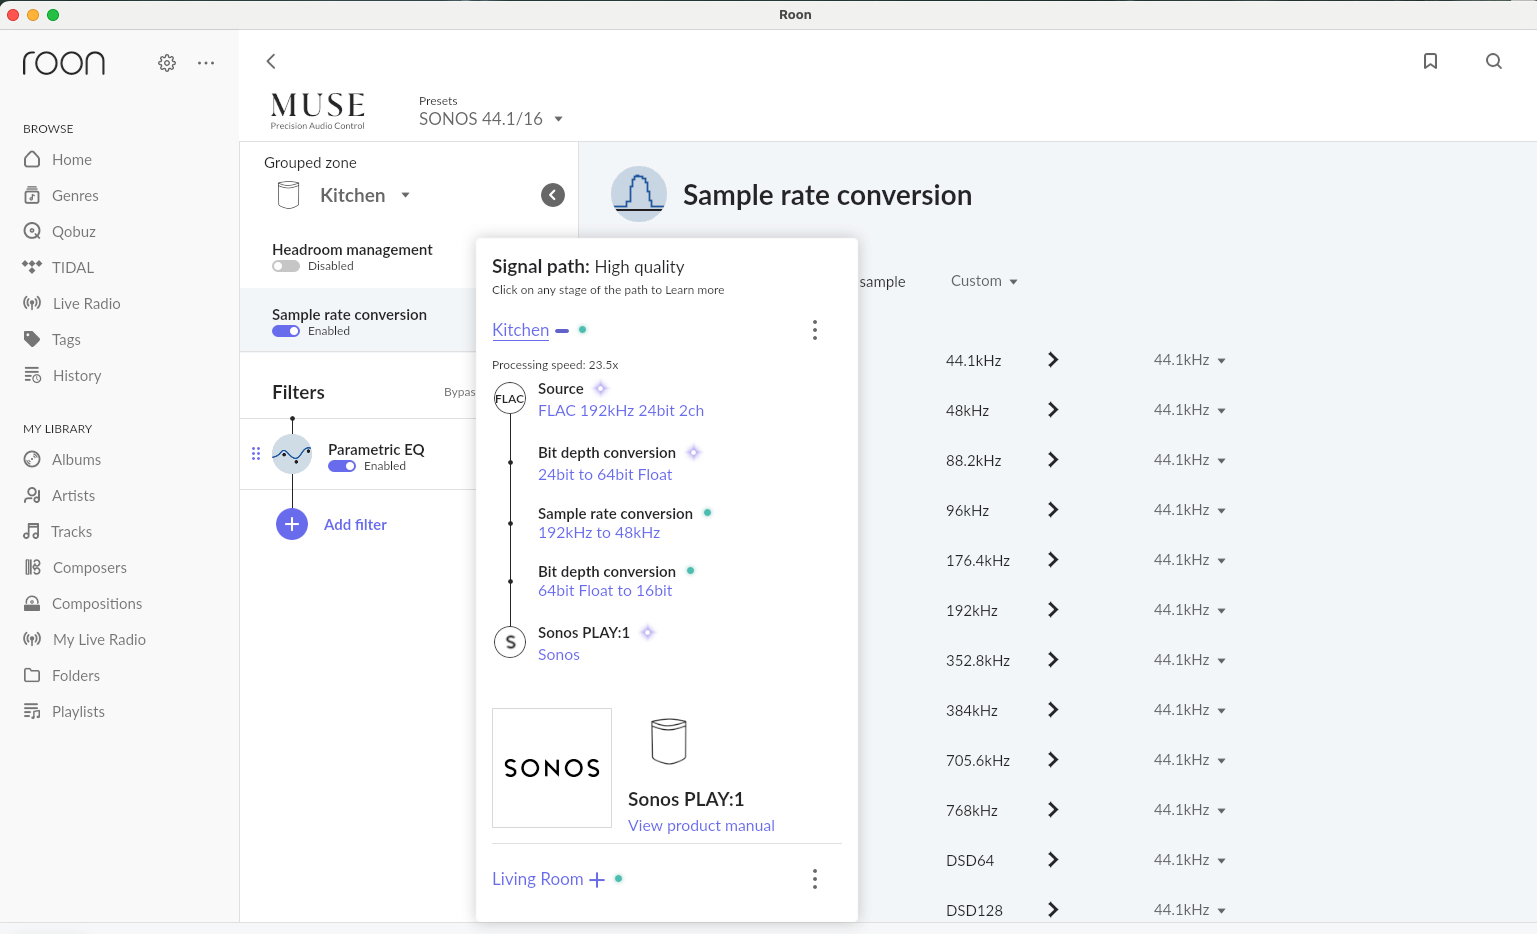Go to Home in sidebar

coord(58,160)
